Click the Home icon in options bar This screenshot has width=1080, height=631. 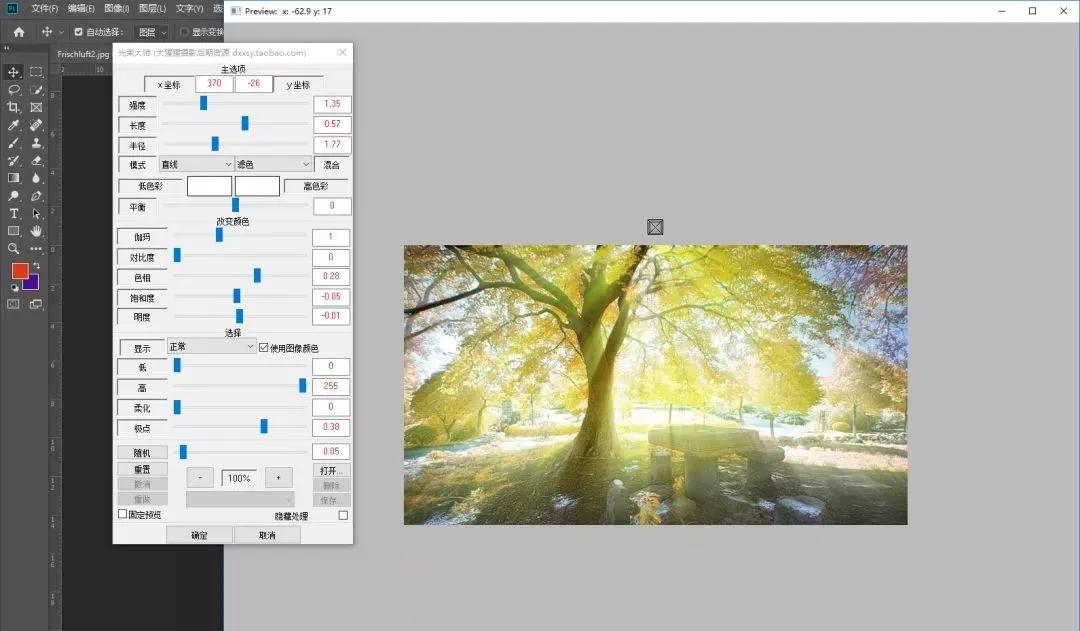click(18, 32)
